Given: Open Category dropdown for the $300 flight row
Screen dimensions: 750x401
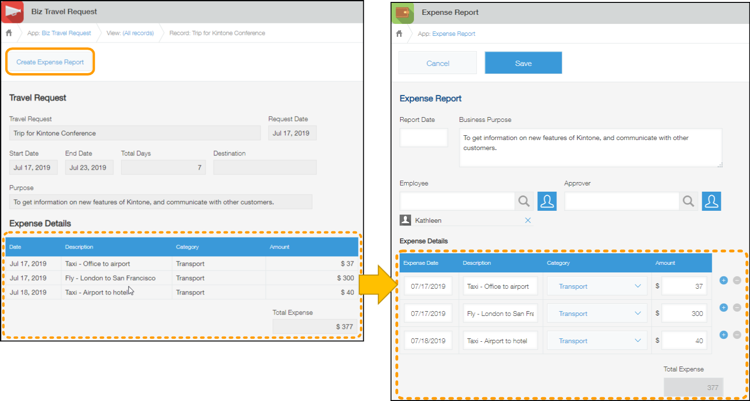Looking at the screenshot, I should 600,313.
